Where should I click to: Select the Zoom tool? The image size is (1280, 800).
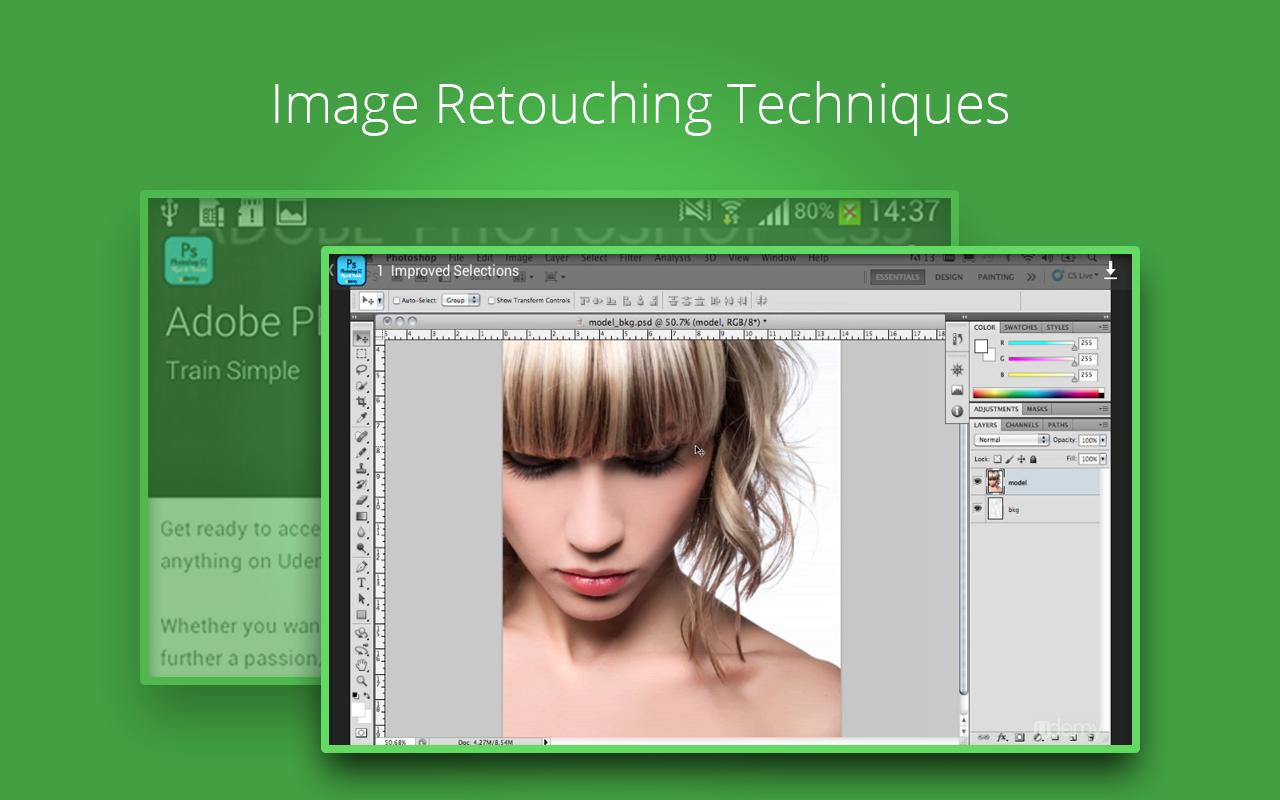click(x=361, y=680)
